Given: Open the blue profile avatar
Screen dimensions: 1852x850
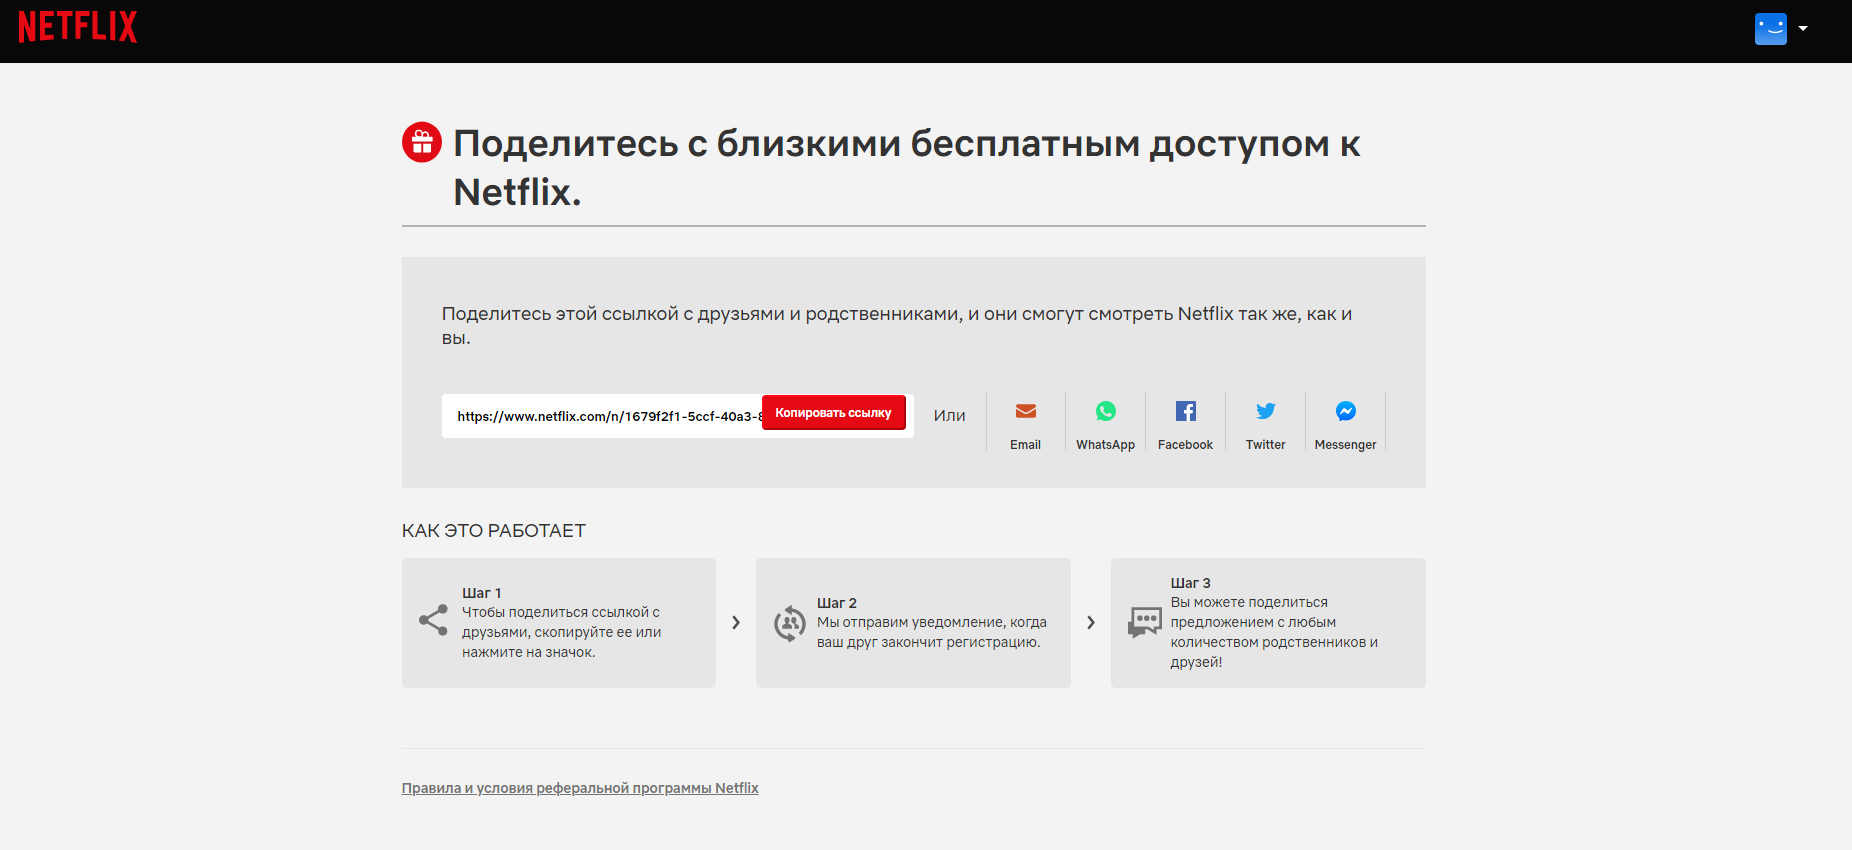Looking at the screenshot, I should coord(1770,29).
